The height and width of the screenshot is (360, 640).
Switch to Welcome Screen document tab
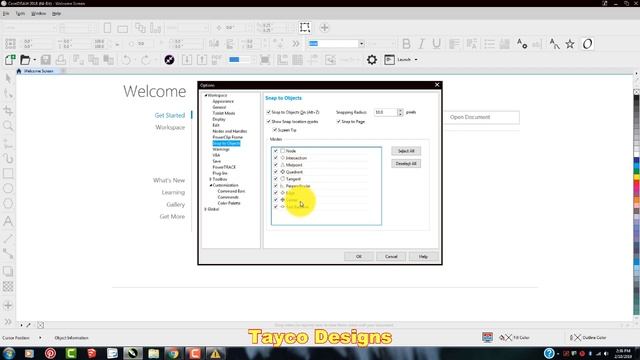pos(38,71)
